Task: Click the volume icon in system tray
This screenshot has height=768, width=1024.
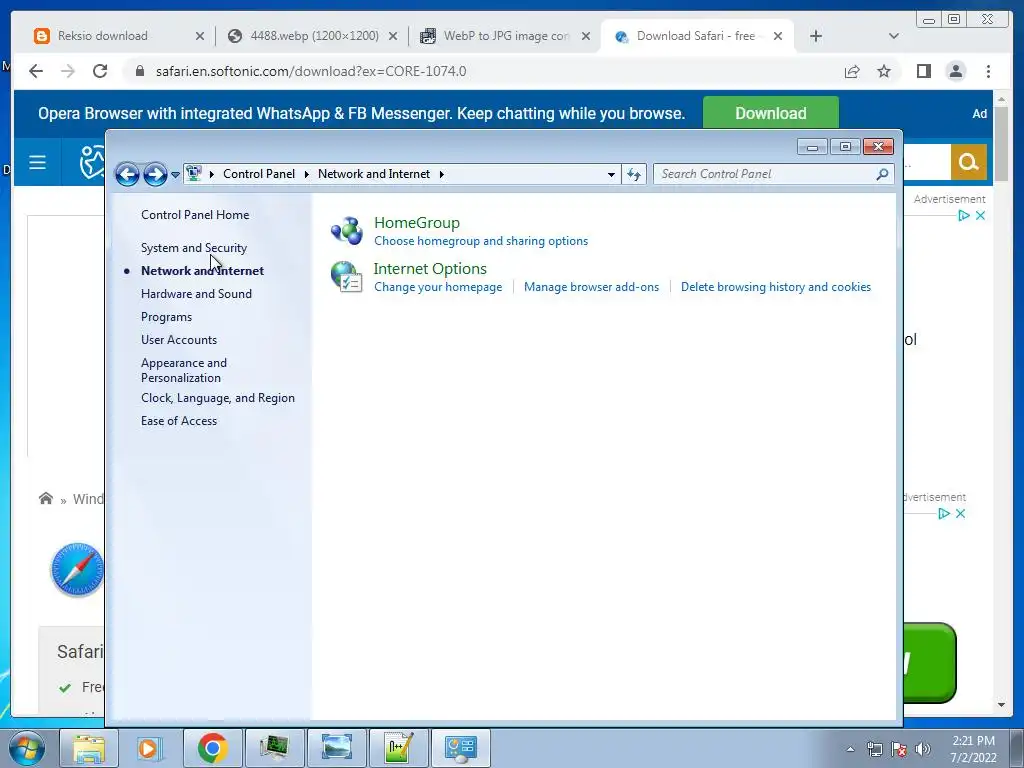Action: click(x=923, y=749)
